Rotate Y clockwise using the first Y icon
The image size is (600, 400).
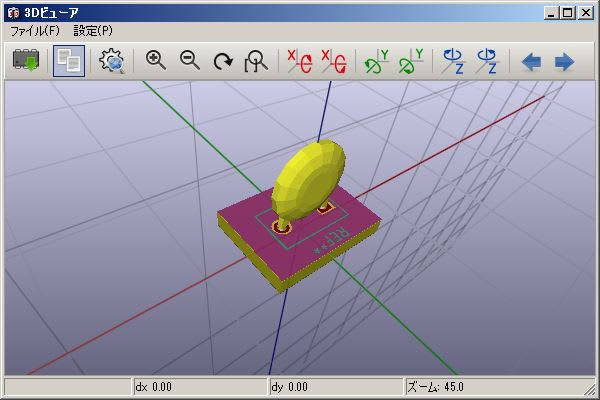coord(377,61)
